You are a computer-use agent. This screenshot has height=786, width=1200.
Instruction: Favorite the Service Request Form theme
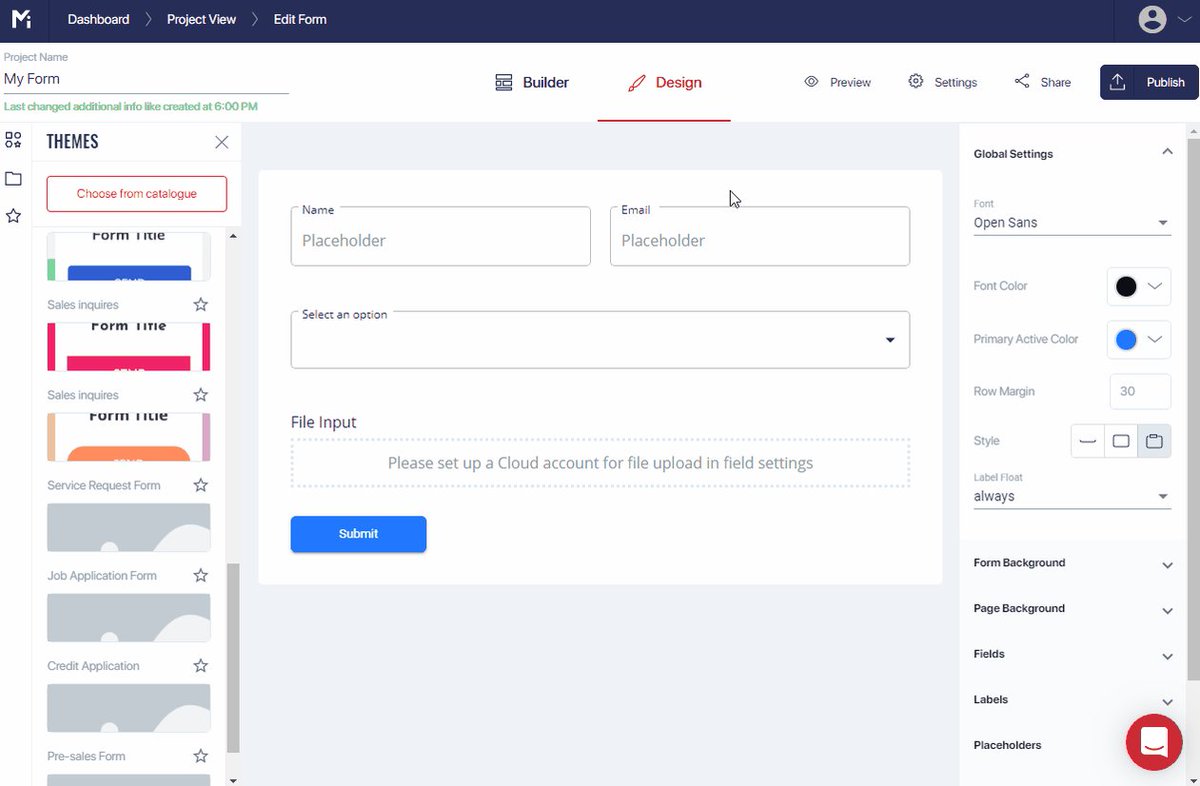pyautogui.click(x=200, y=485)
